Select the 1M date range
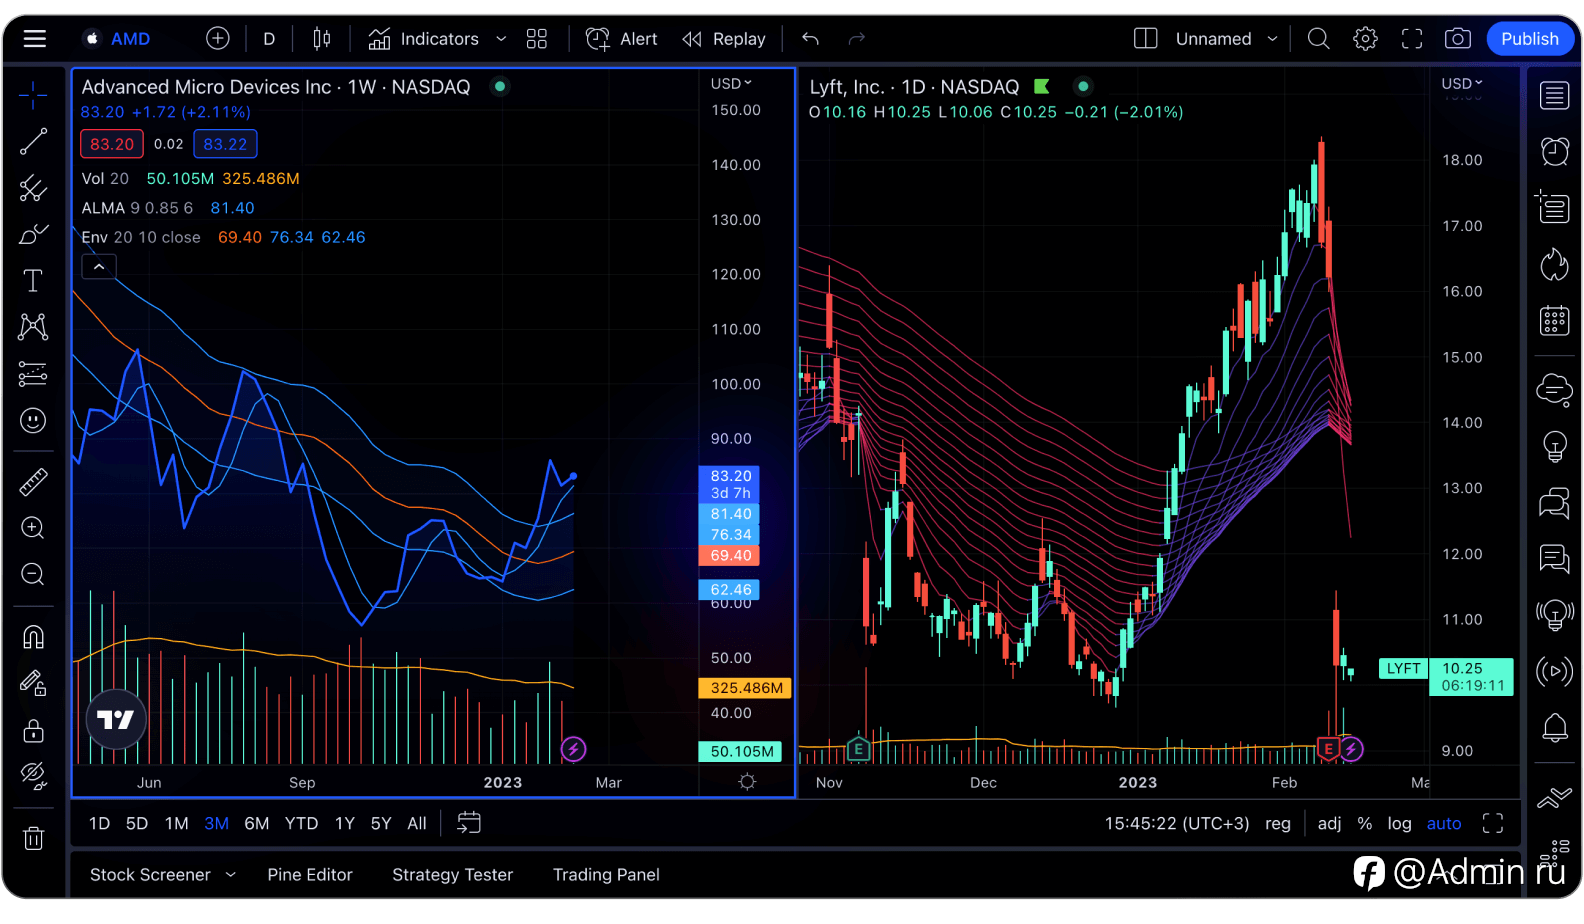The width and height of the screenshot is (1584, 924). click(177, 824)
